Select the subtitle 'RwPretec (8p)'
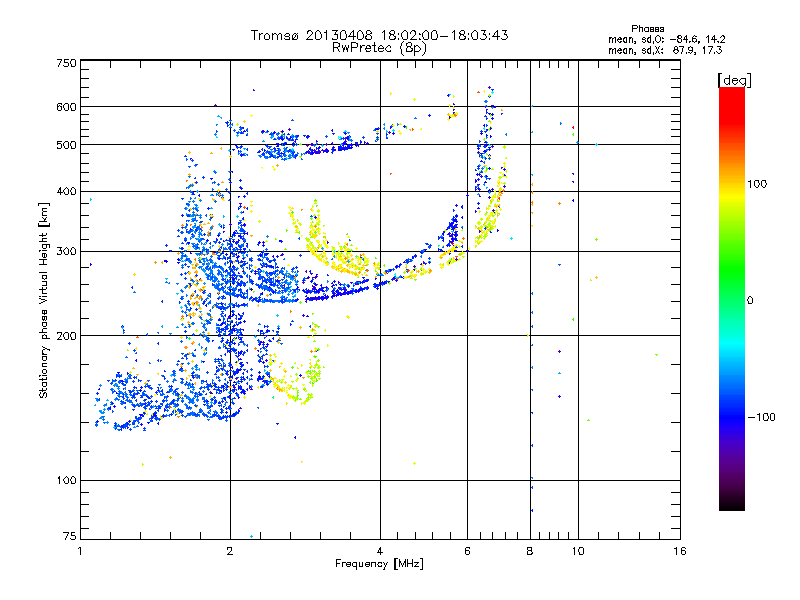Screen dimensions: 800x600 tap(379, 48)
